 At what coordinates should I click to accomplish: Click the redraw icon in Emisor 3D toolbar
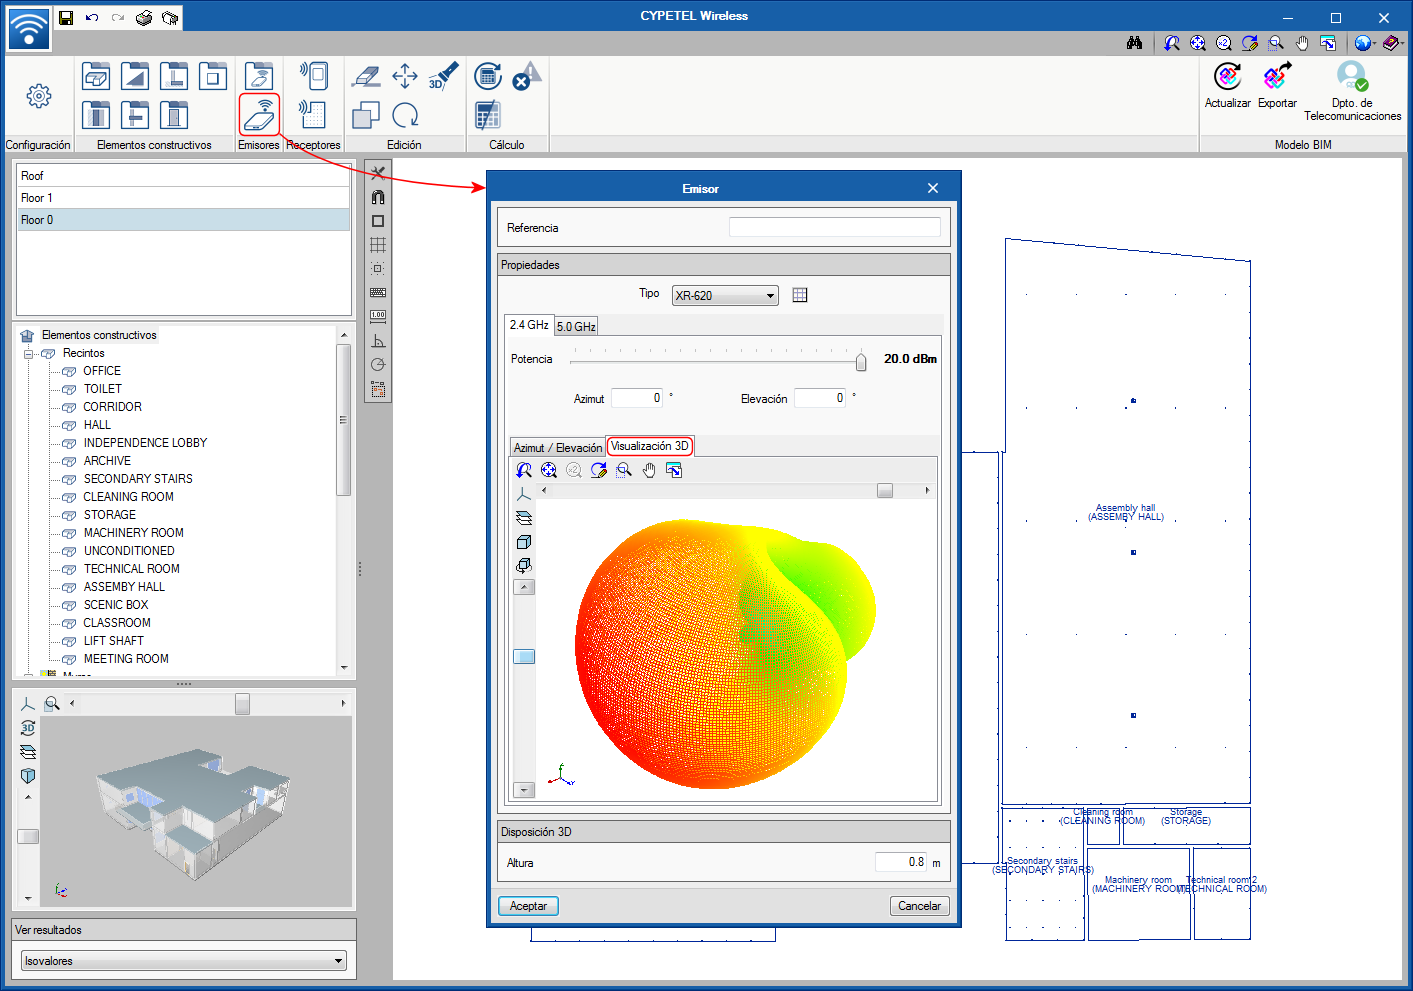click(x=599, y=470)
